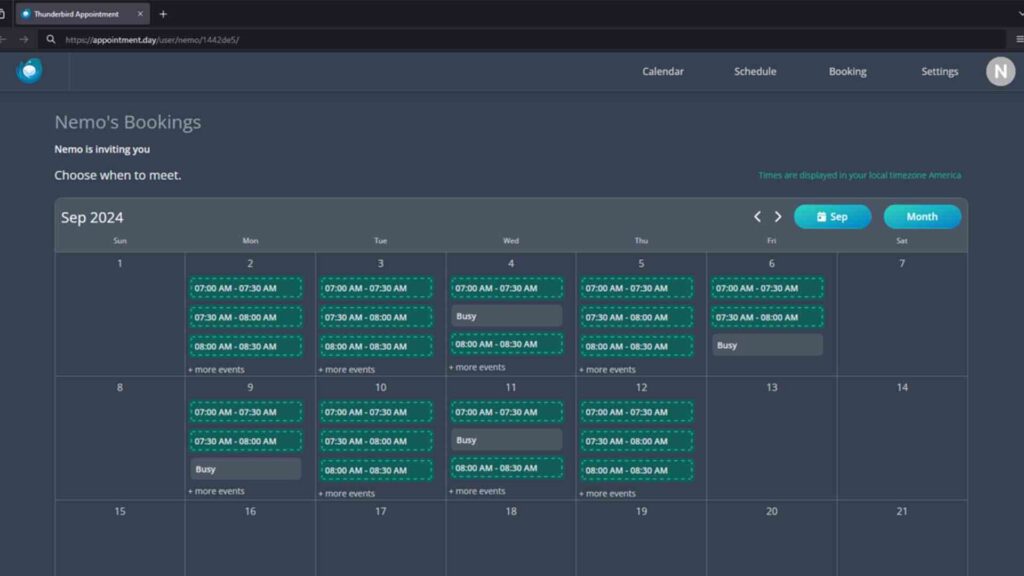
Task: Show more events on Tuesday 3
Action: [347, 370]
